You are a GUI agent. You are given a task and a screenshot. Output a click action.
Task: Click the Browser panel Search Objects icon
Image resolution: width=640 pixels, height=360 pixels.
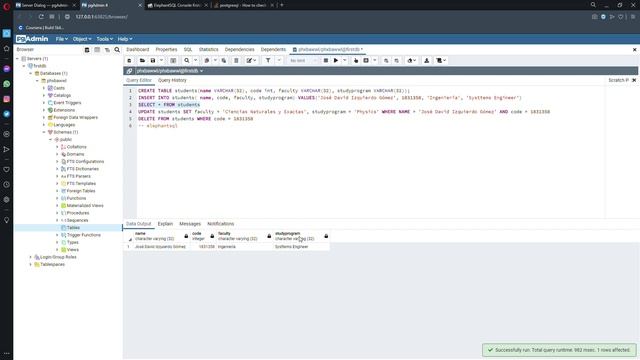click(117, 50)
